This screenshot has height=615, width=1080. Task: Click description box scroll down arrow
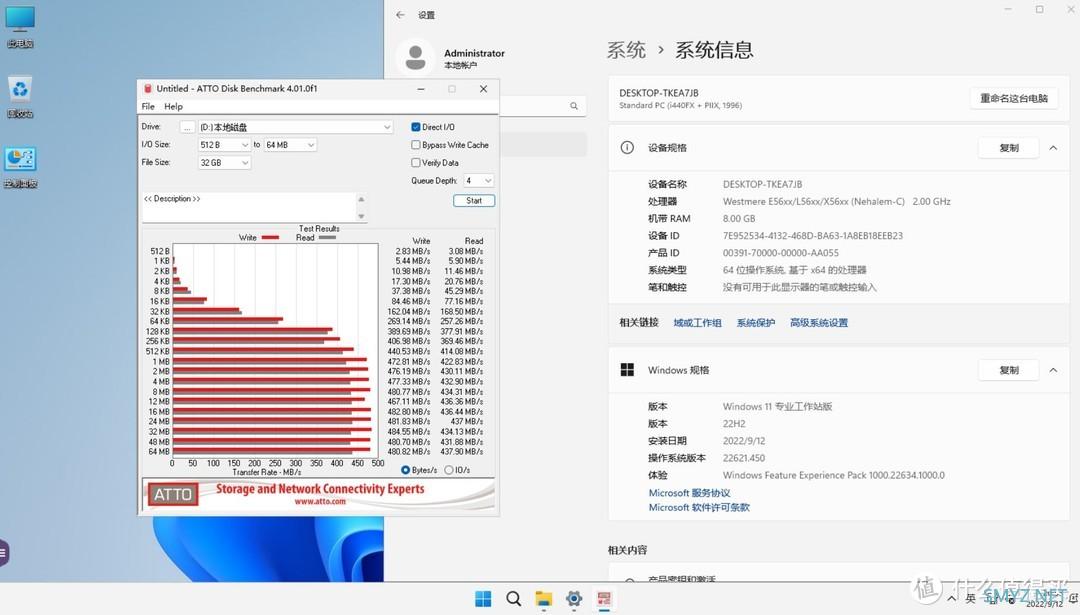click(x=361, y=216)
